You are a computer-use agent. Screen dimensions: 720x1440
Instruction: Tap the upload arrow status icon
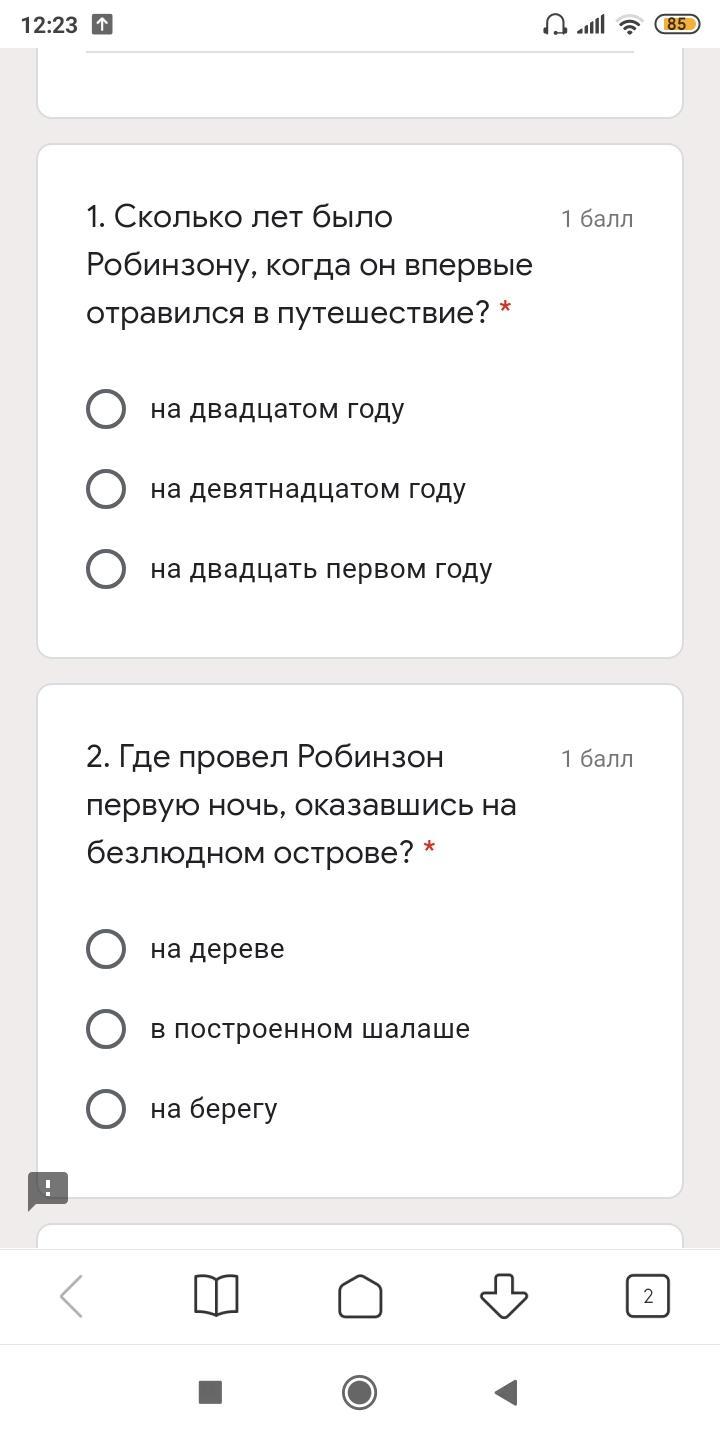[102, 25]
